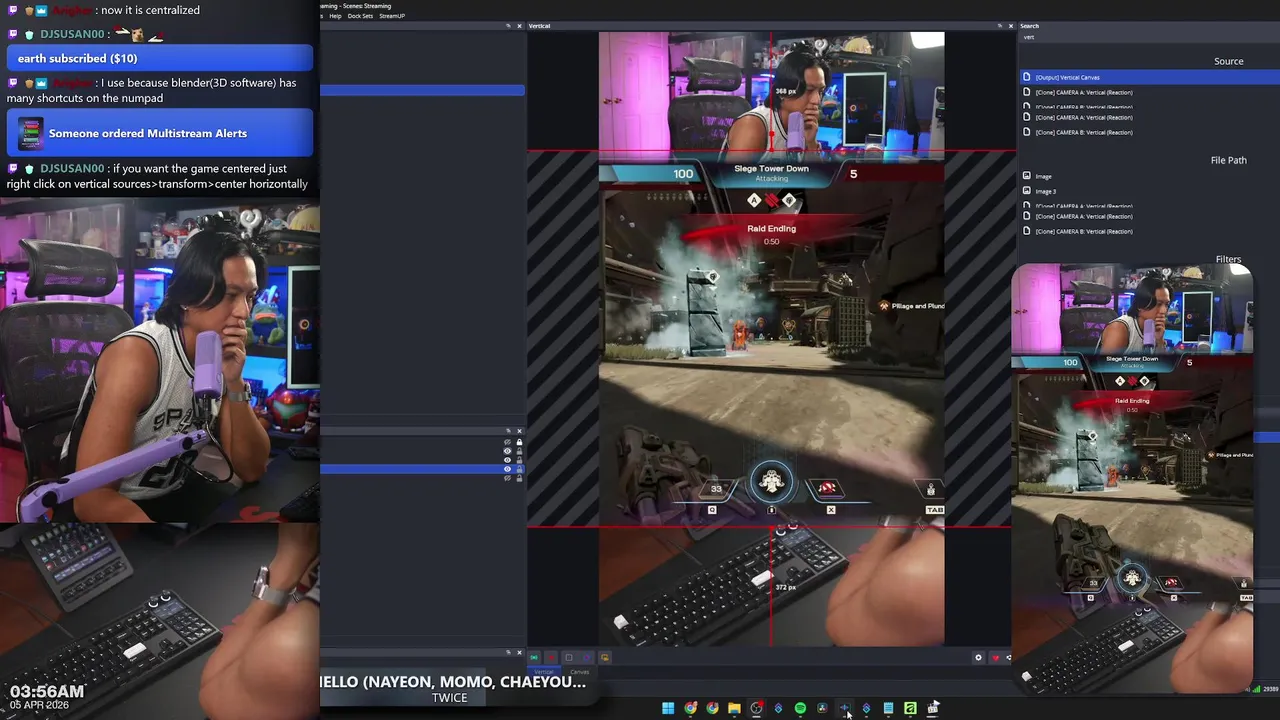Open settings gear below the Vertical canvas
1280x720 pixels.
coord(978,657)
